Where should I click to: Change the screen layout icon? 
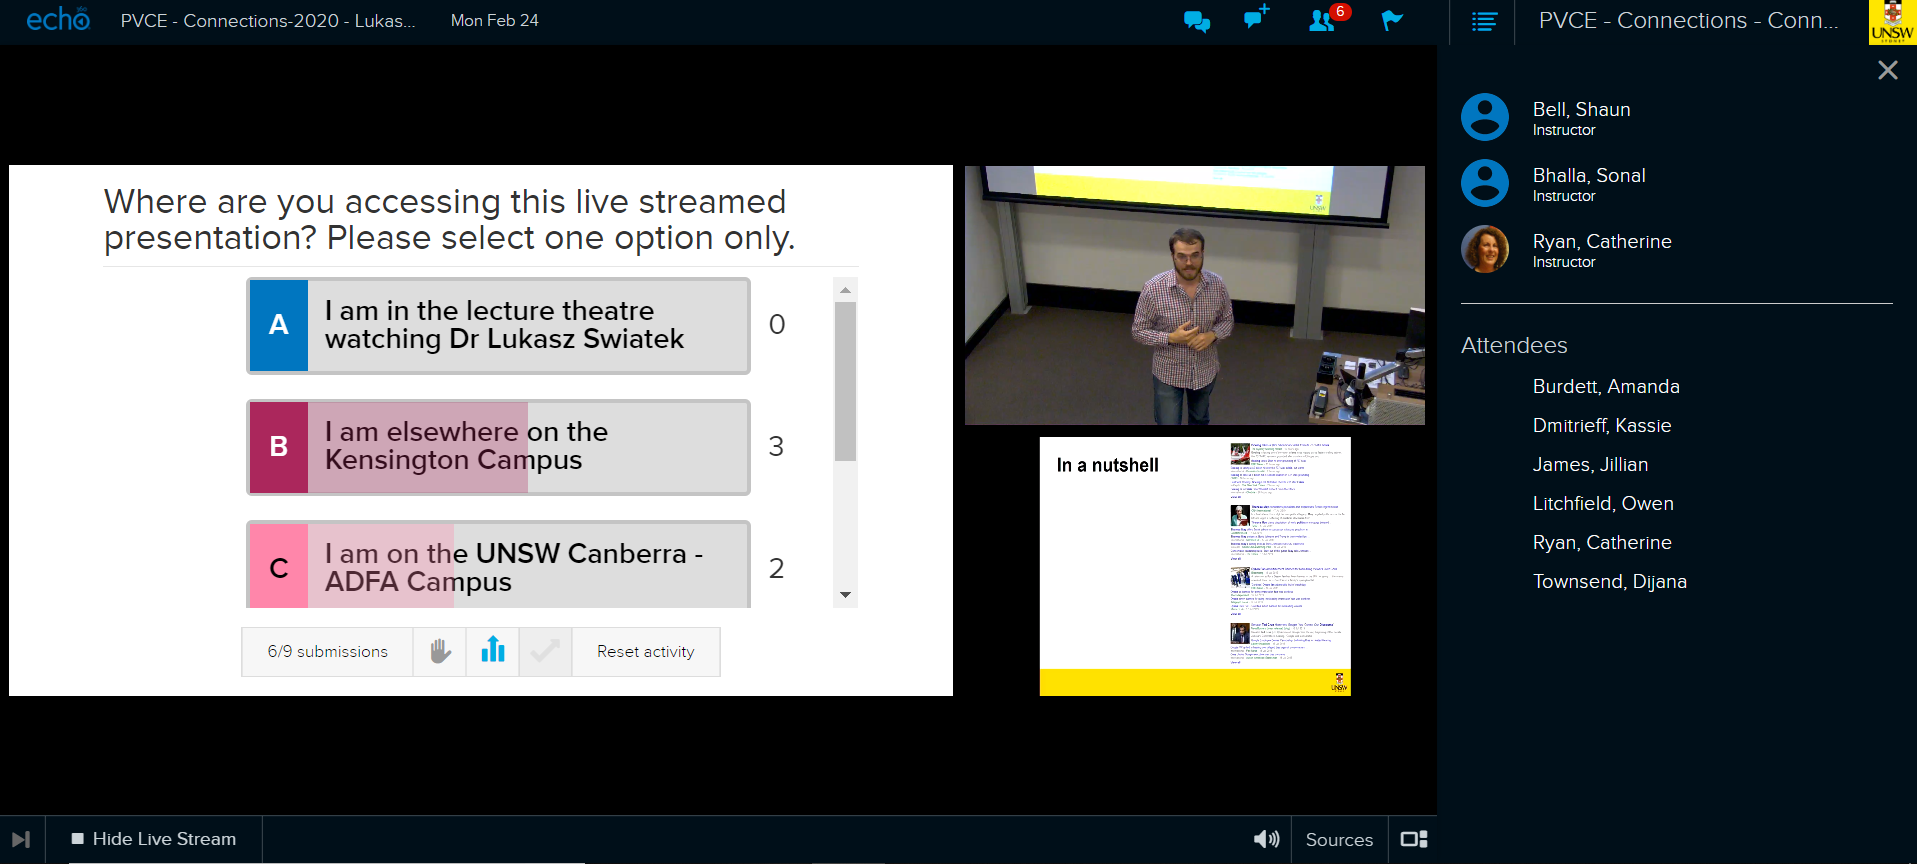[1414, 839]
